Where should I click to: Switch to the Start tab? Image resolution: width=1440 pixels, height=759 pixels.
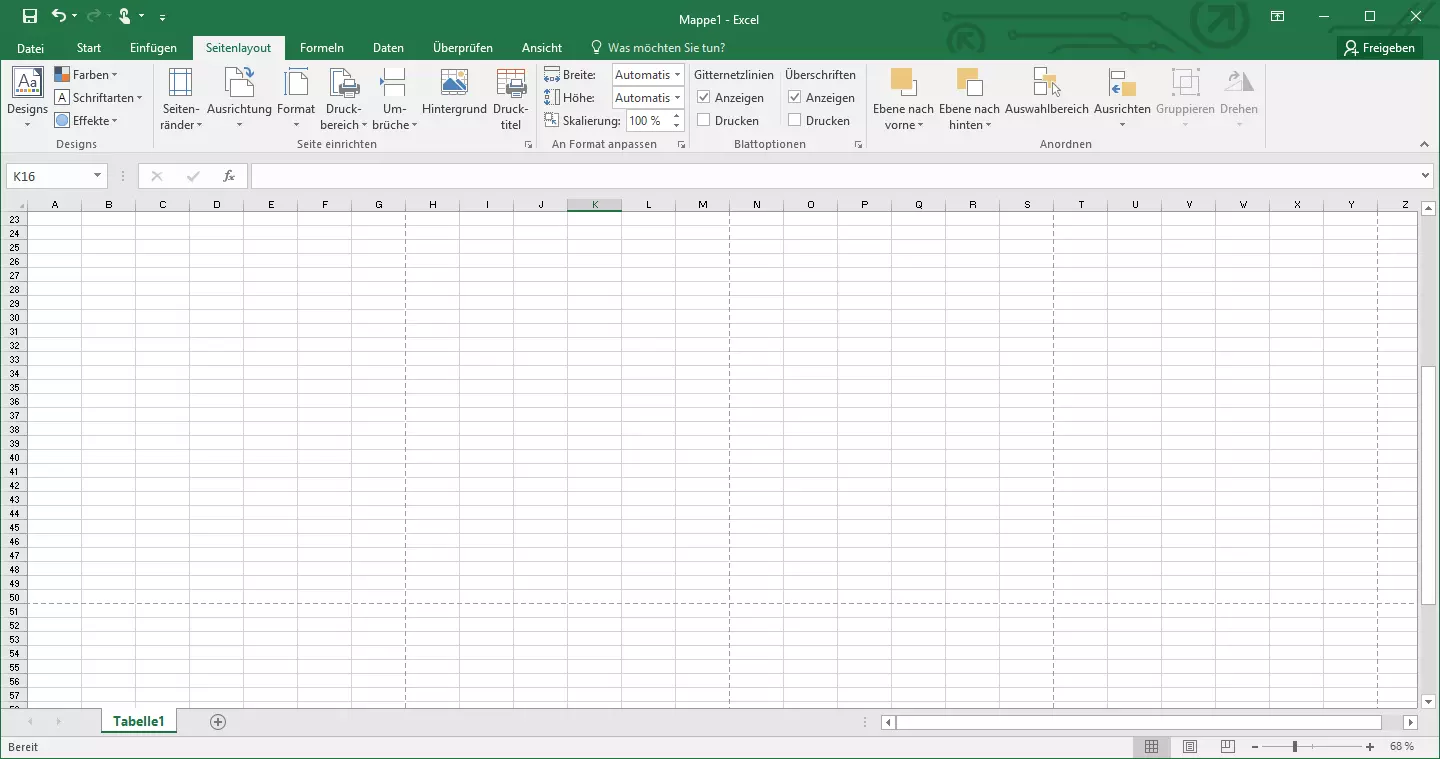(89, 48)
